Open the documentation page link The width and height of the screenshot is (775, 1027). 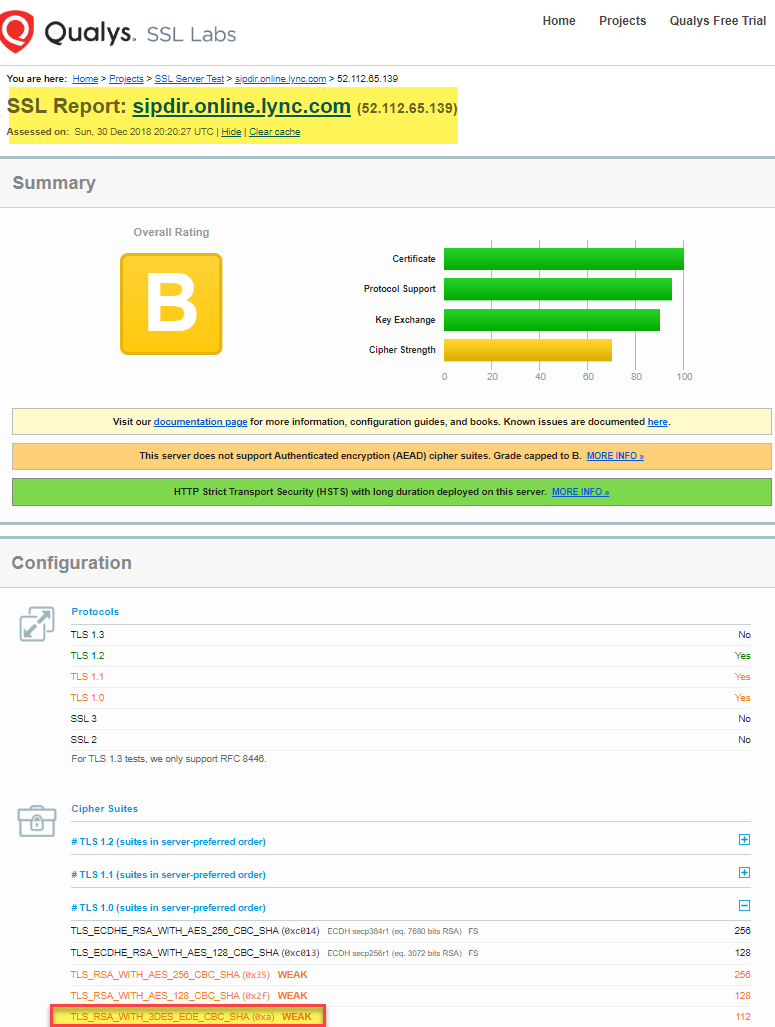[x=200, y=422]
